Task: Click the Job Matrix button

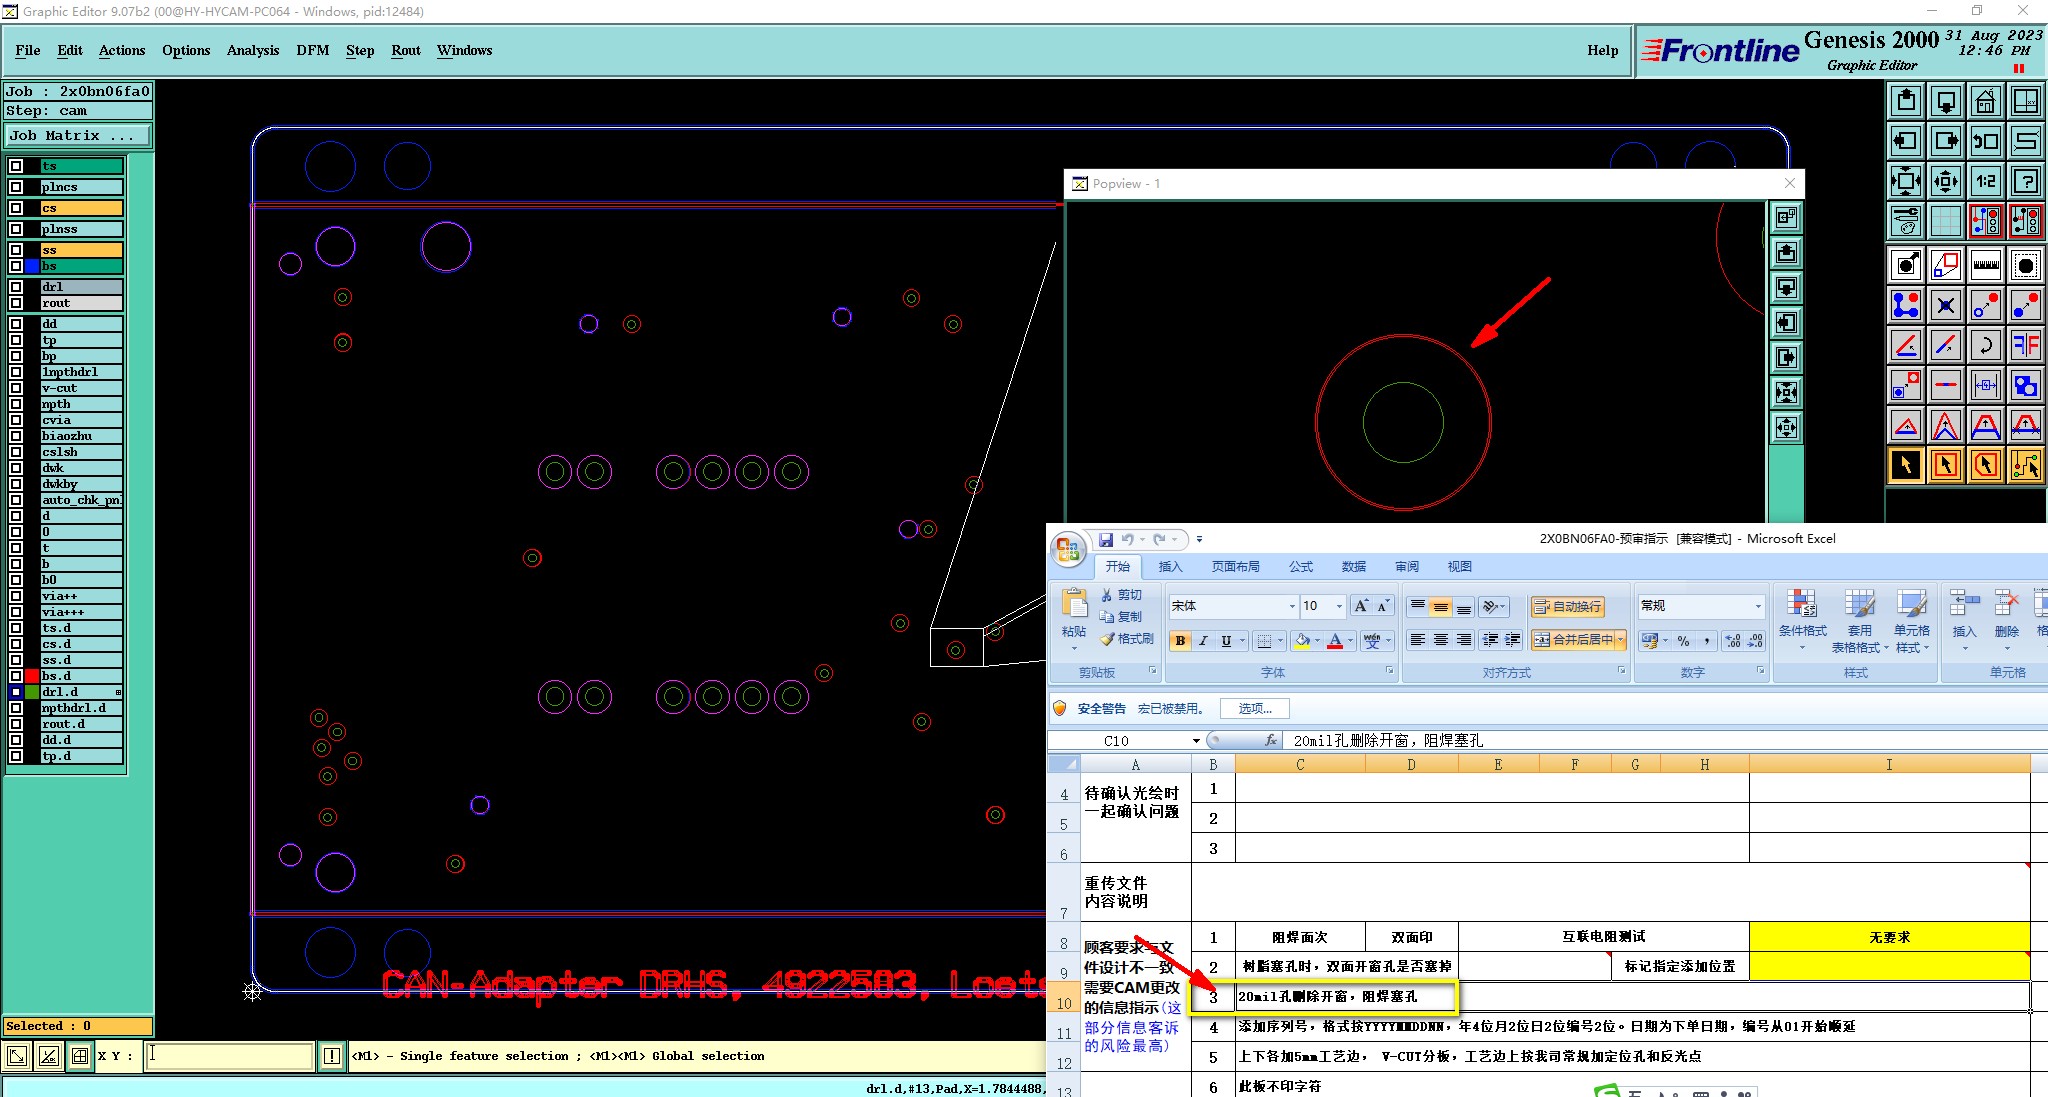Action: pos(78,136)
